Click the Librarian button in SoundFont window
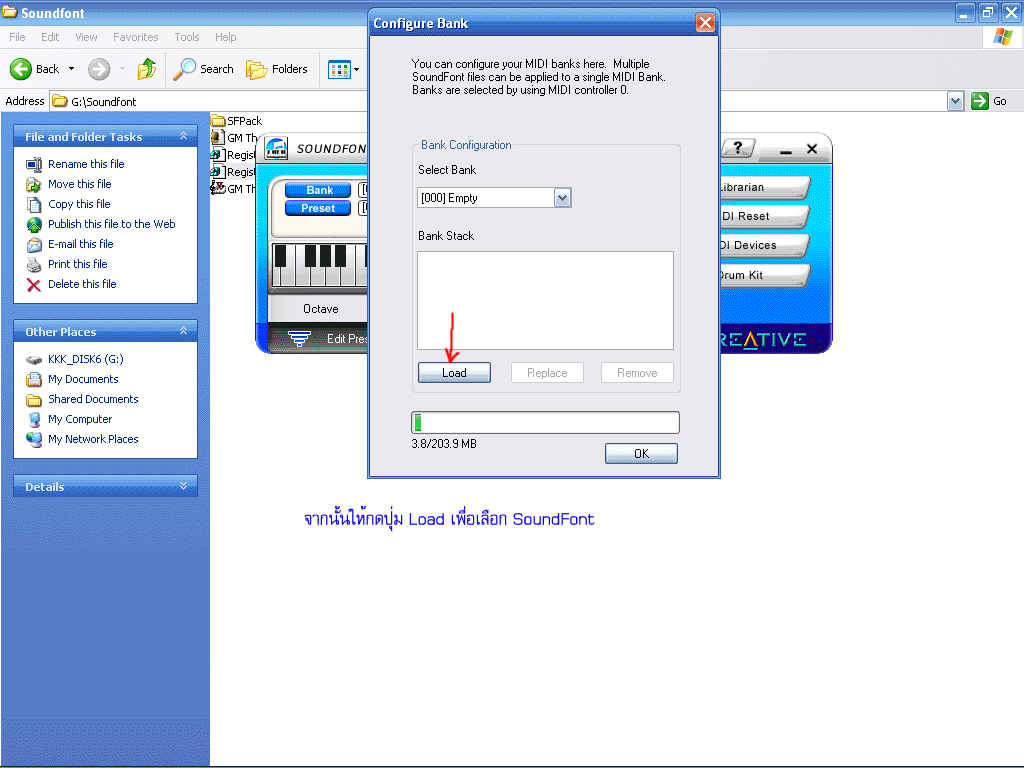Image resolution: width=1024 pixels, height=768 pixels. (x=764, y=187)
